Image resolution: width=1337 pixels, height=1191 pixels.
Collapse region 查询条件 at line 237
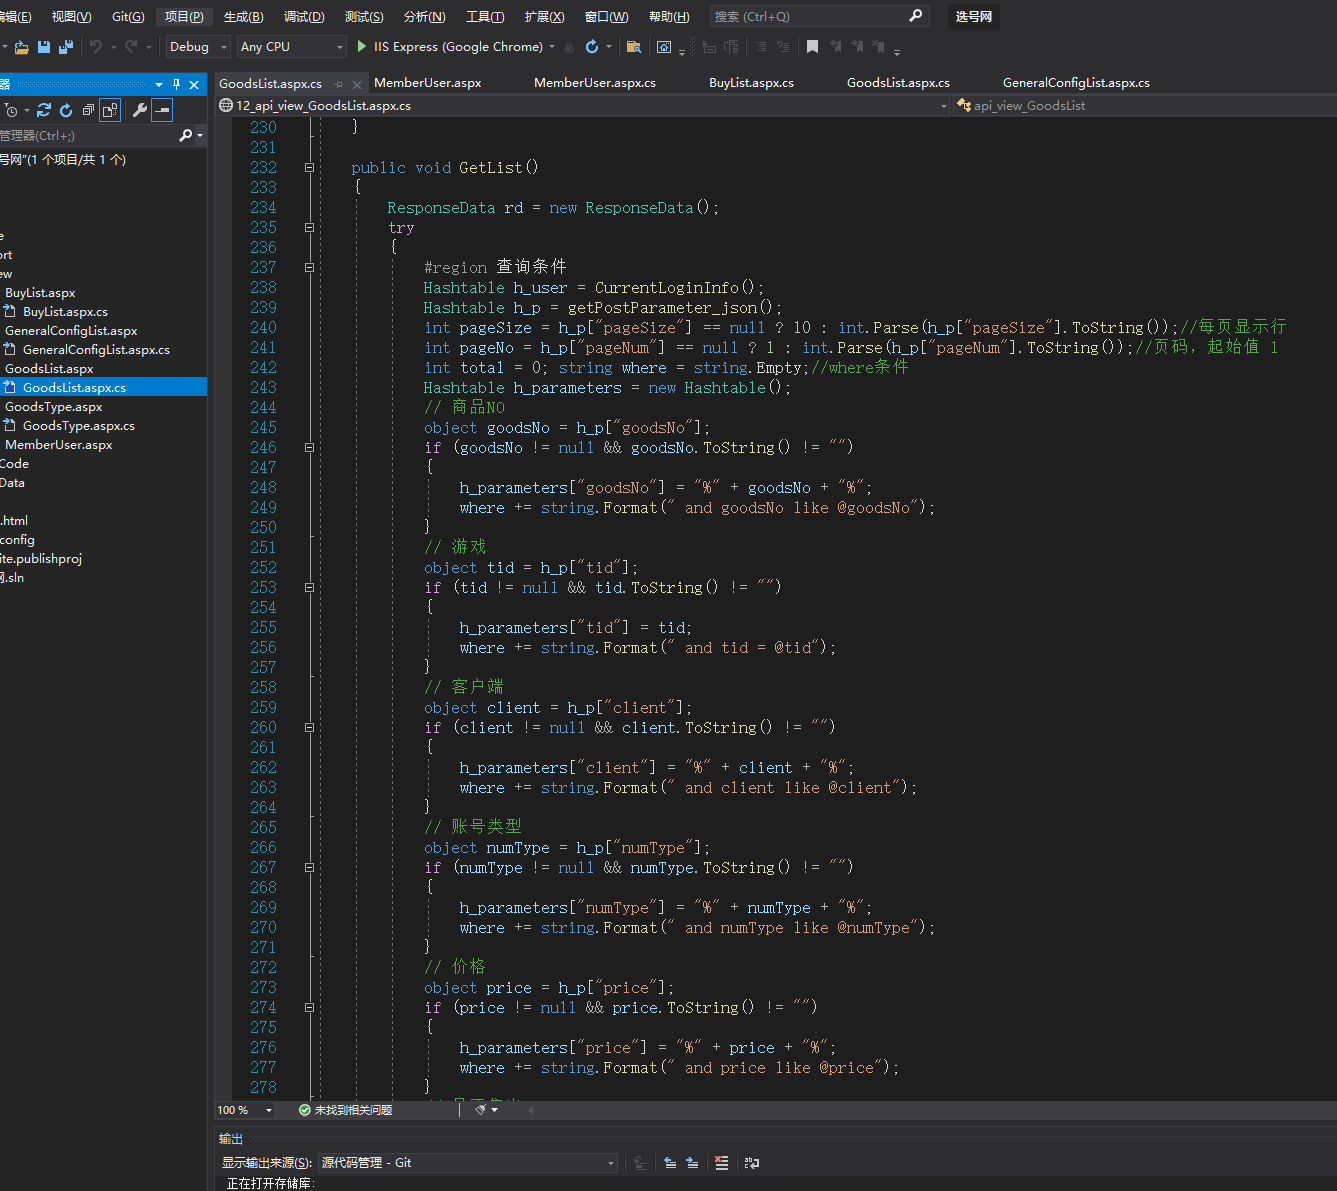(x=309, y=268)
